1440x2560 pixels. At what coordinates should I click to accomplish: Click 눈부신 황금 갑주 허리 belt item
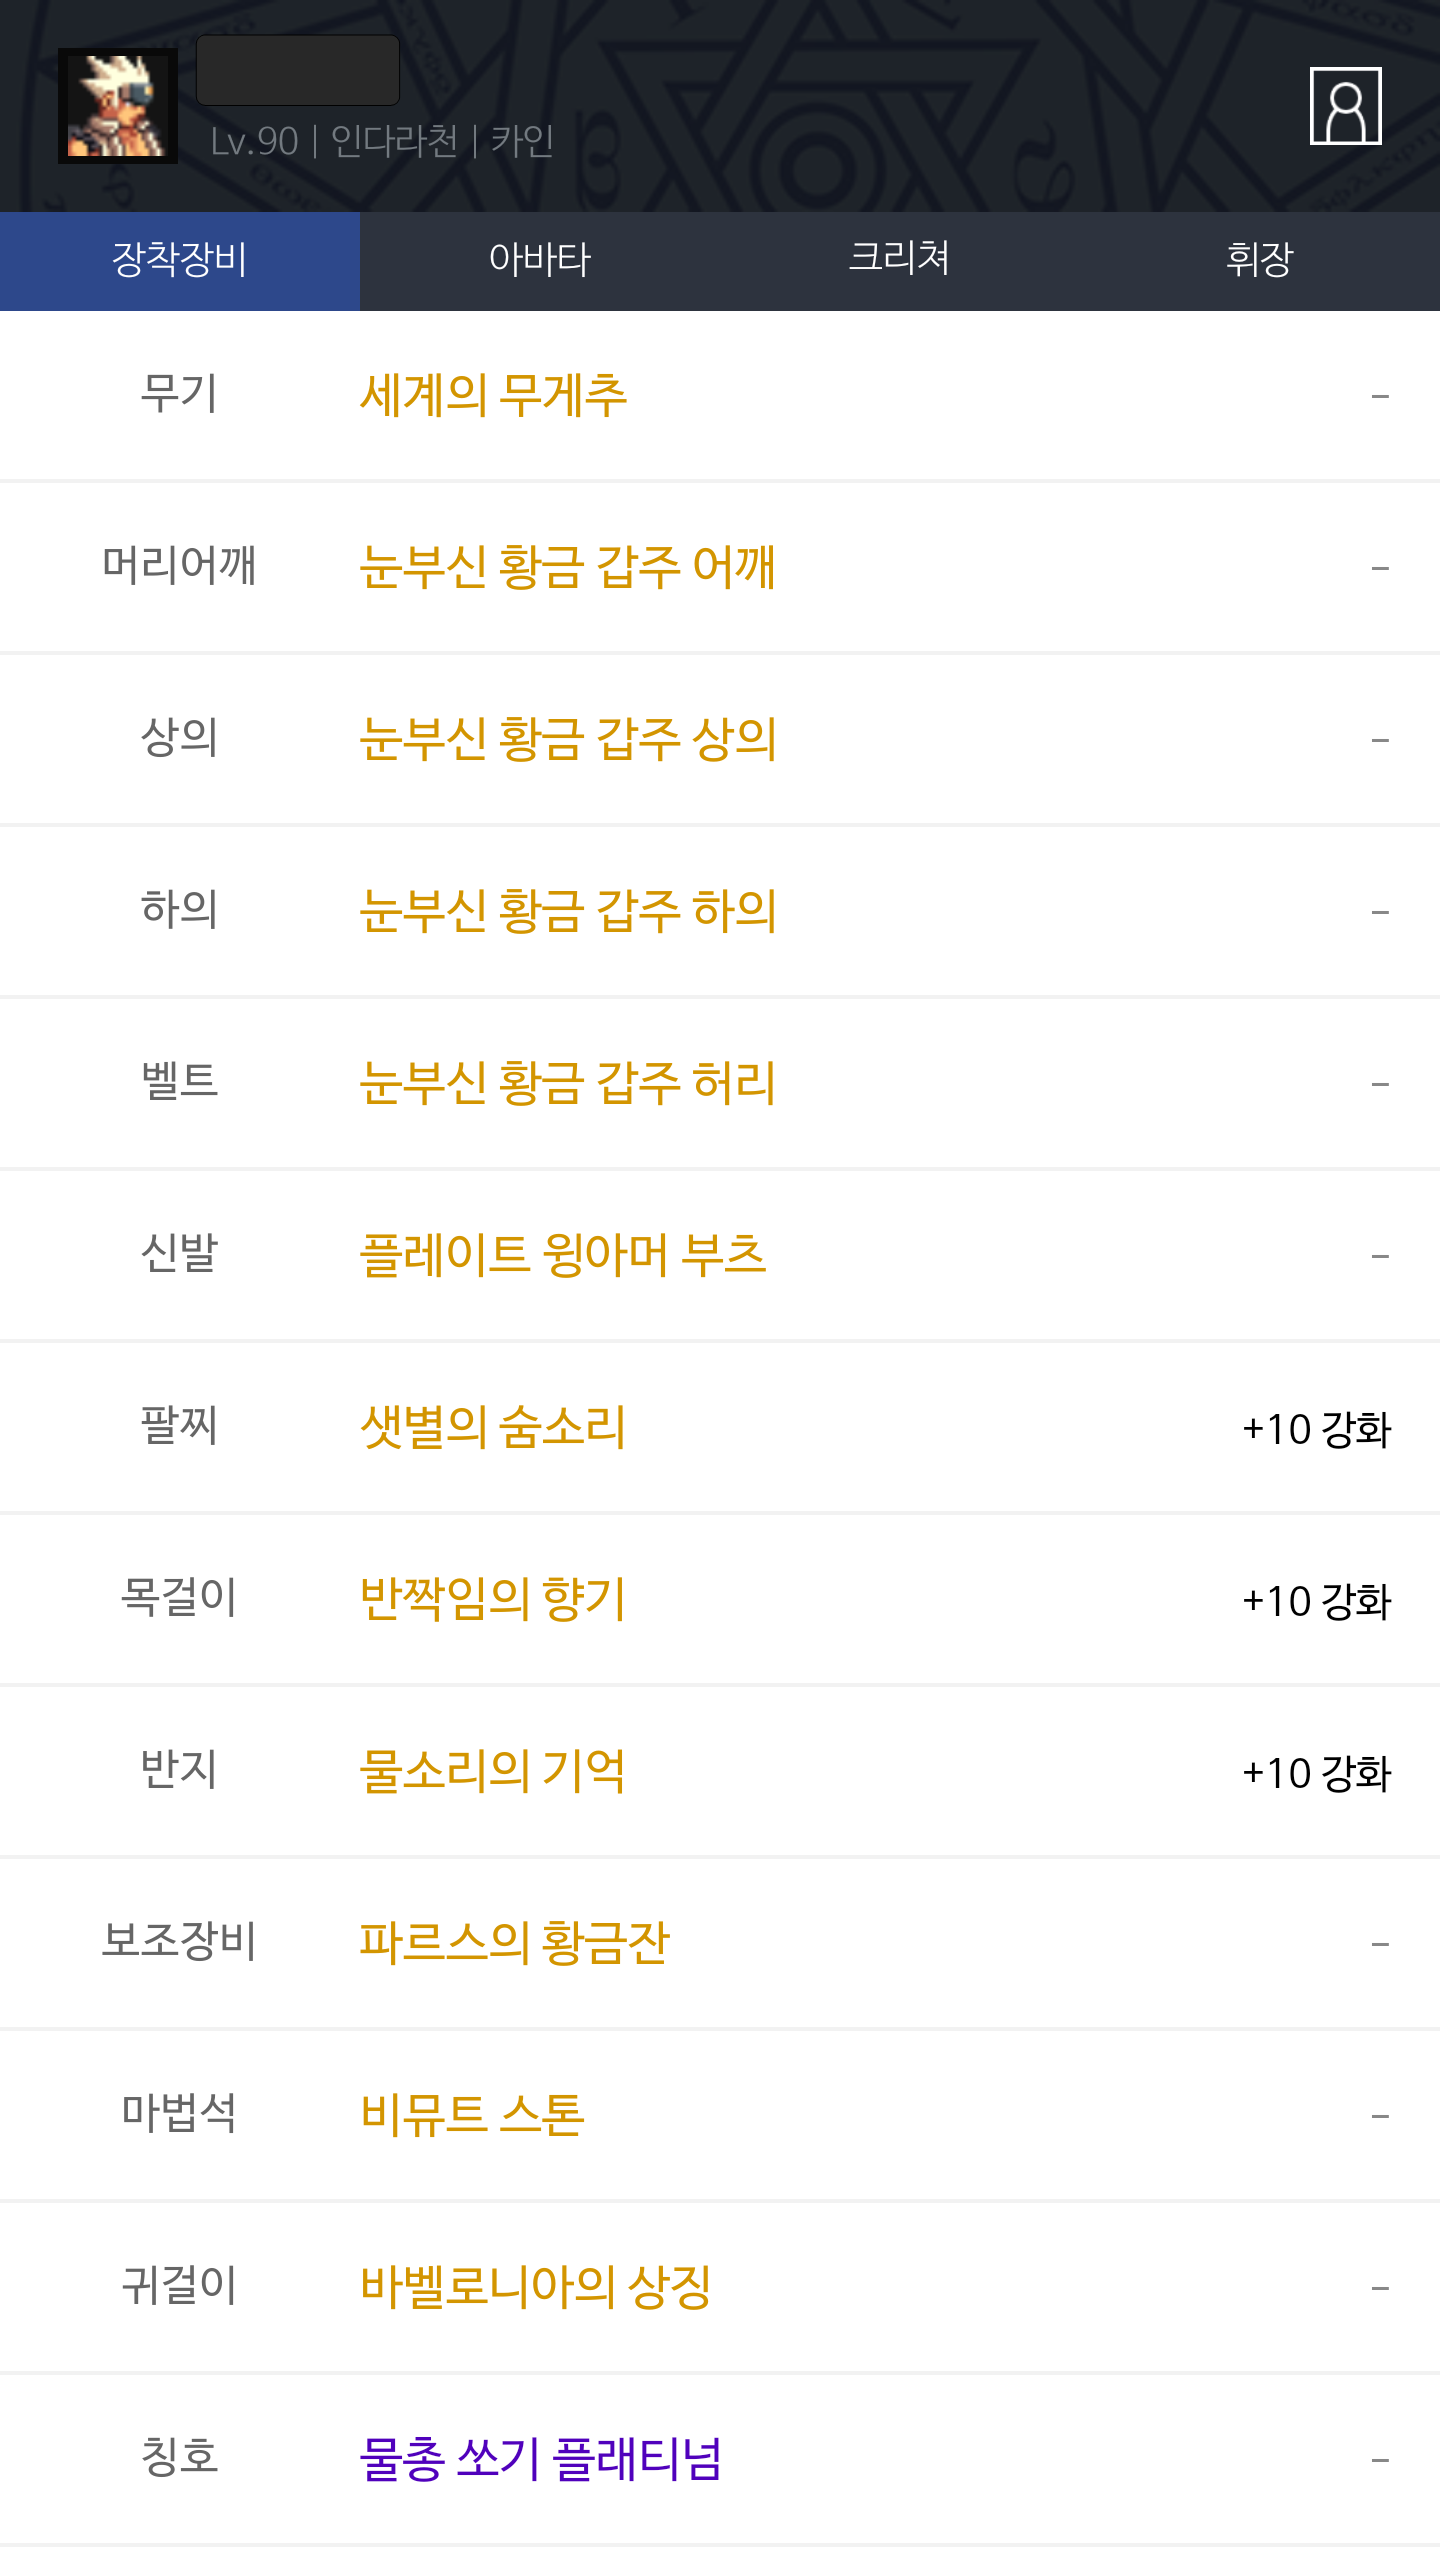click(x=567, y=1084)
